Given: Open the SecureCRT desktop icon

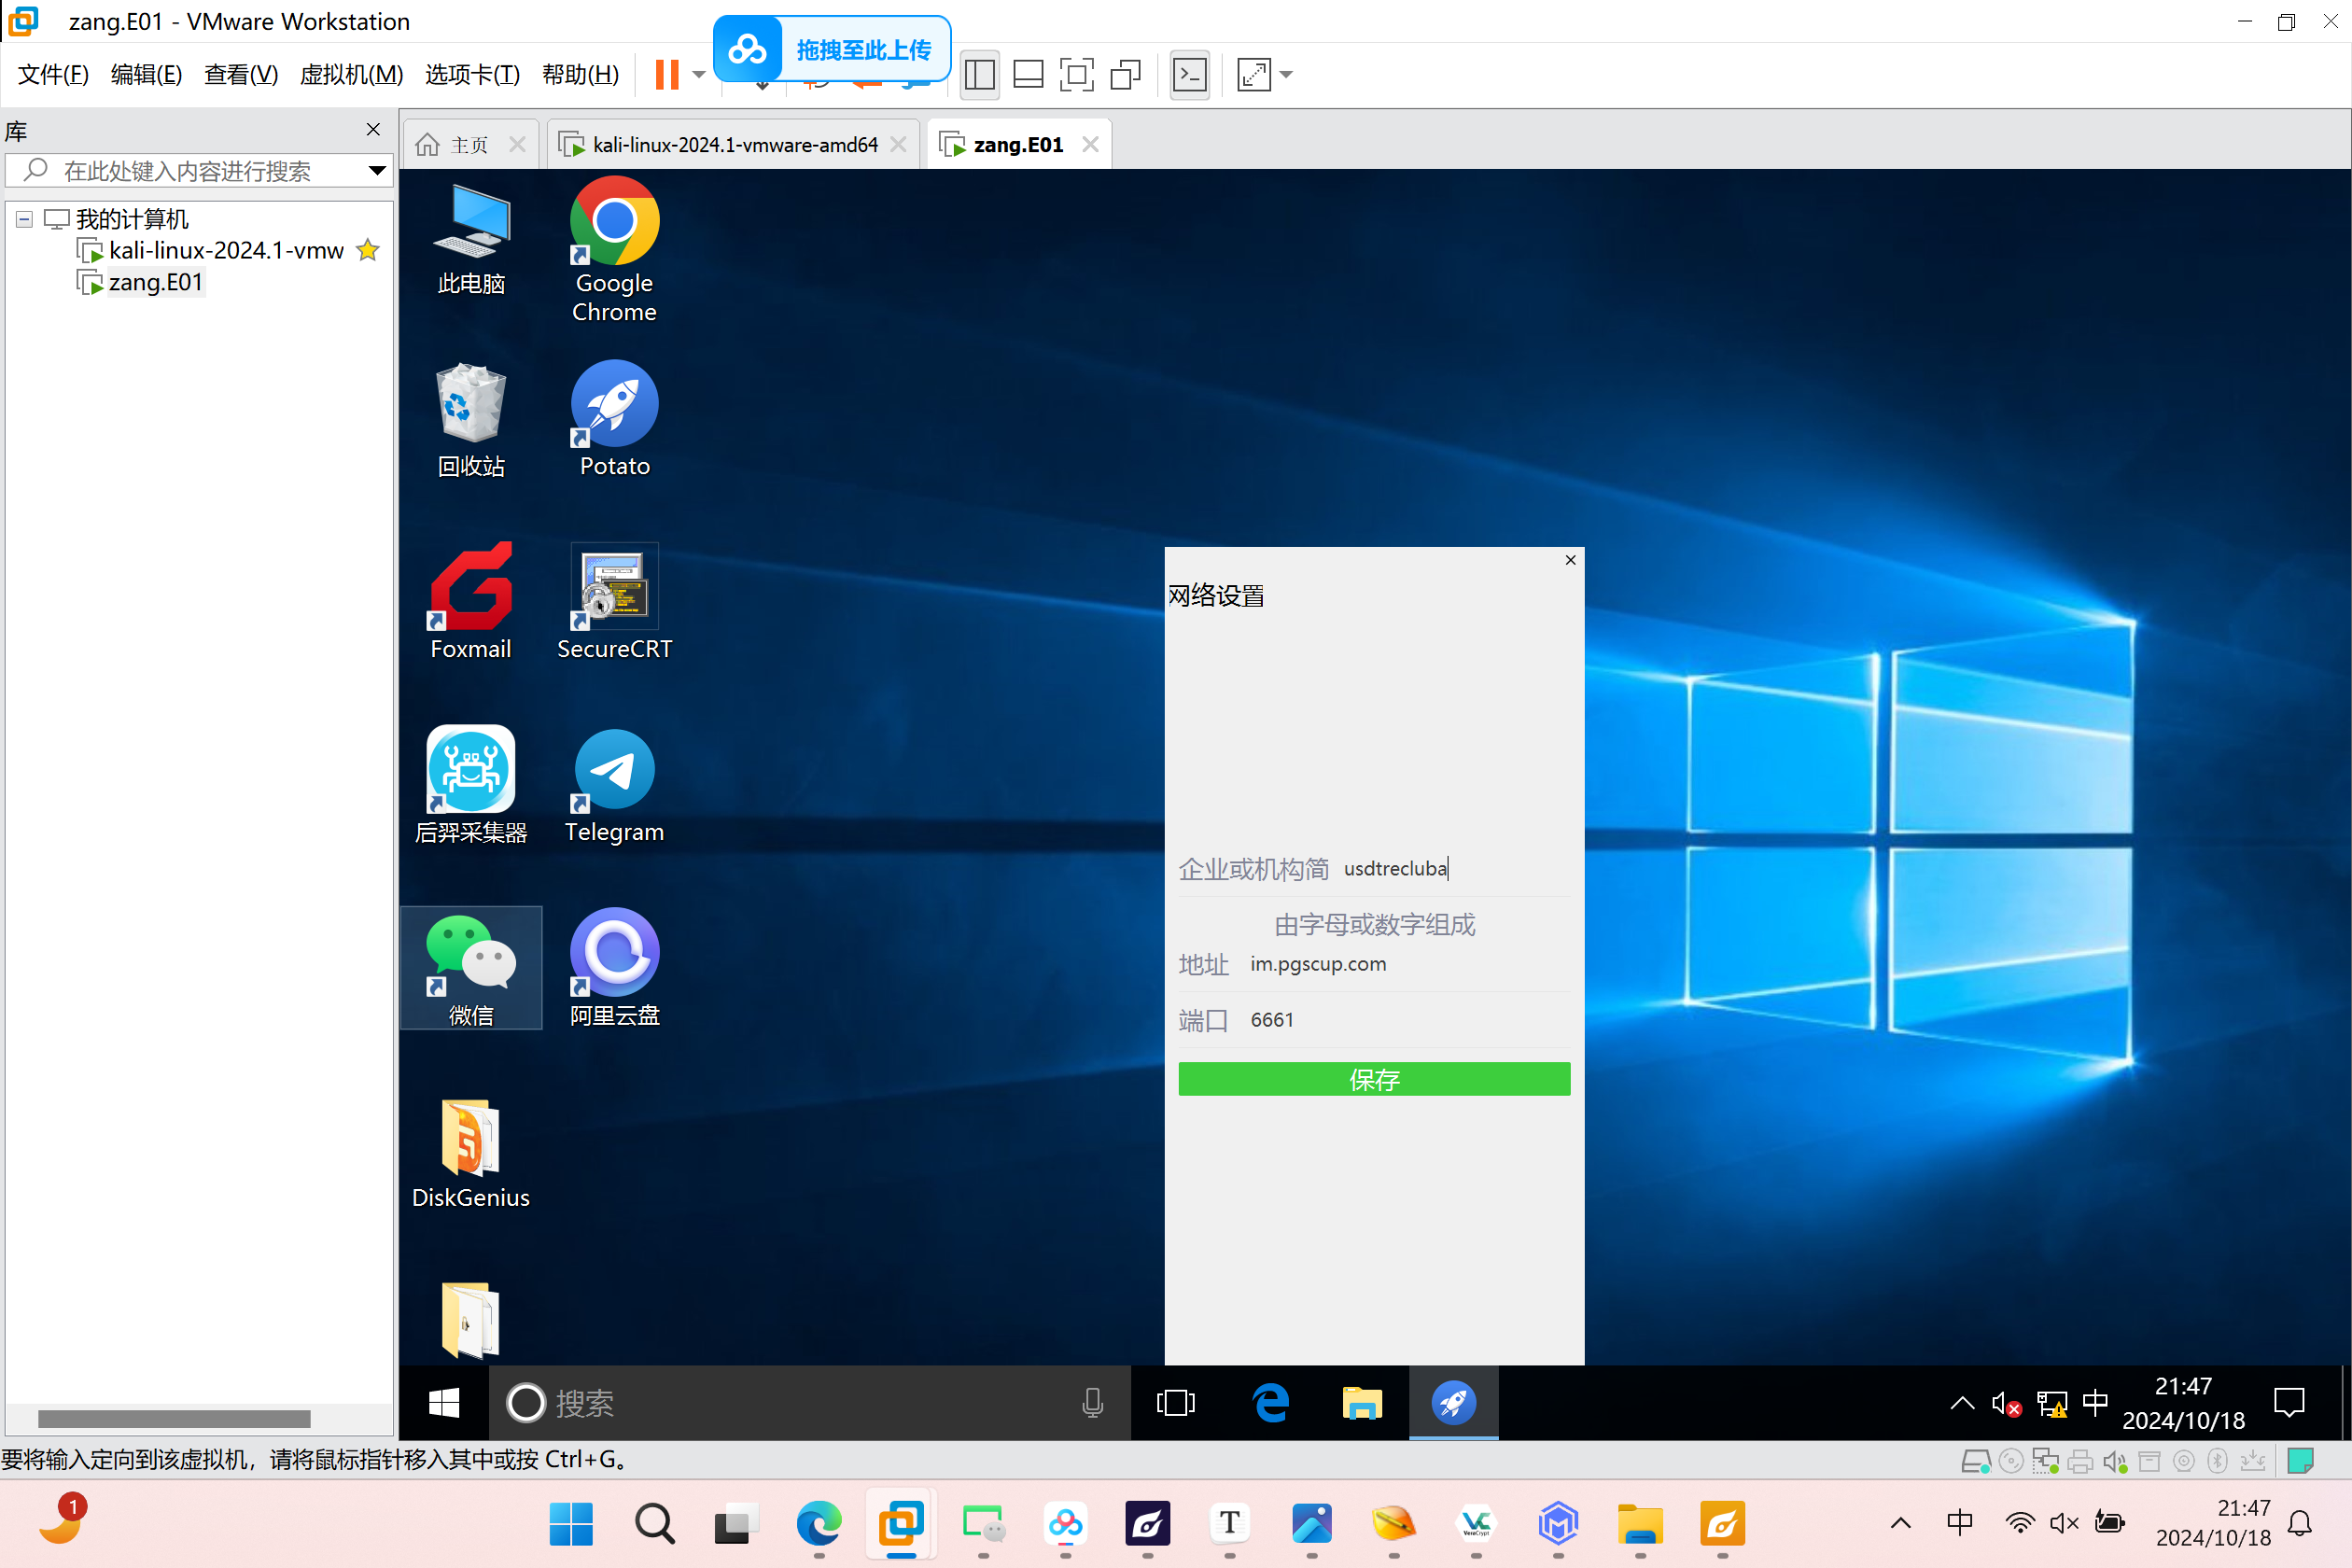Looking at the screenshot, I should [614, 602].
